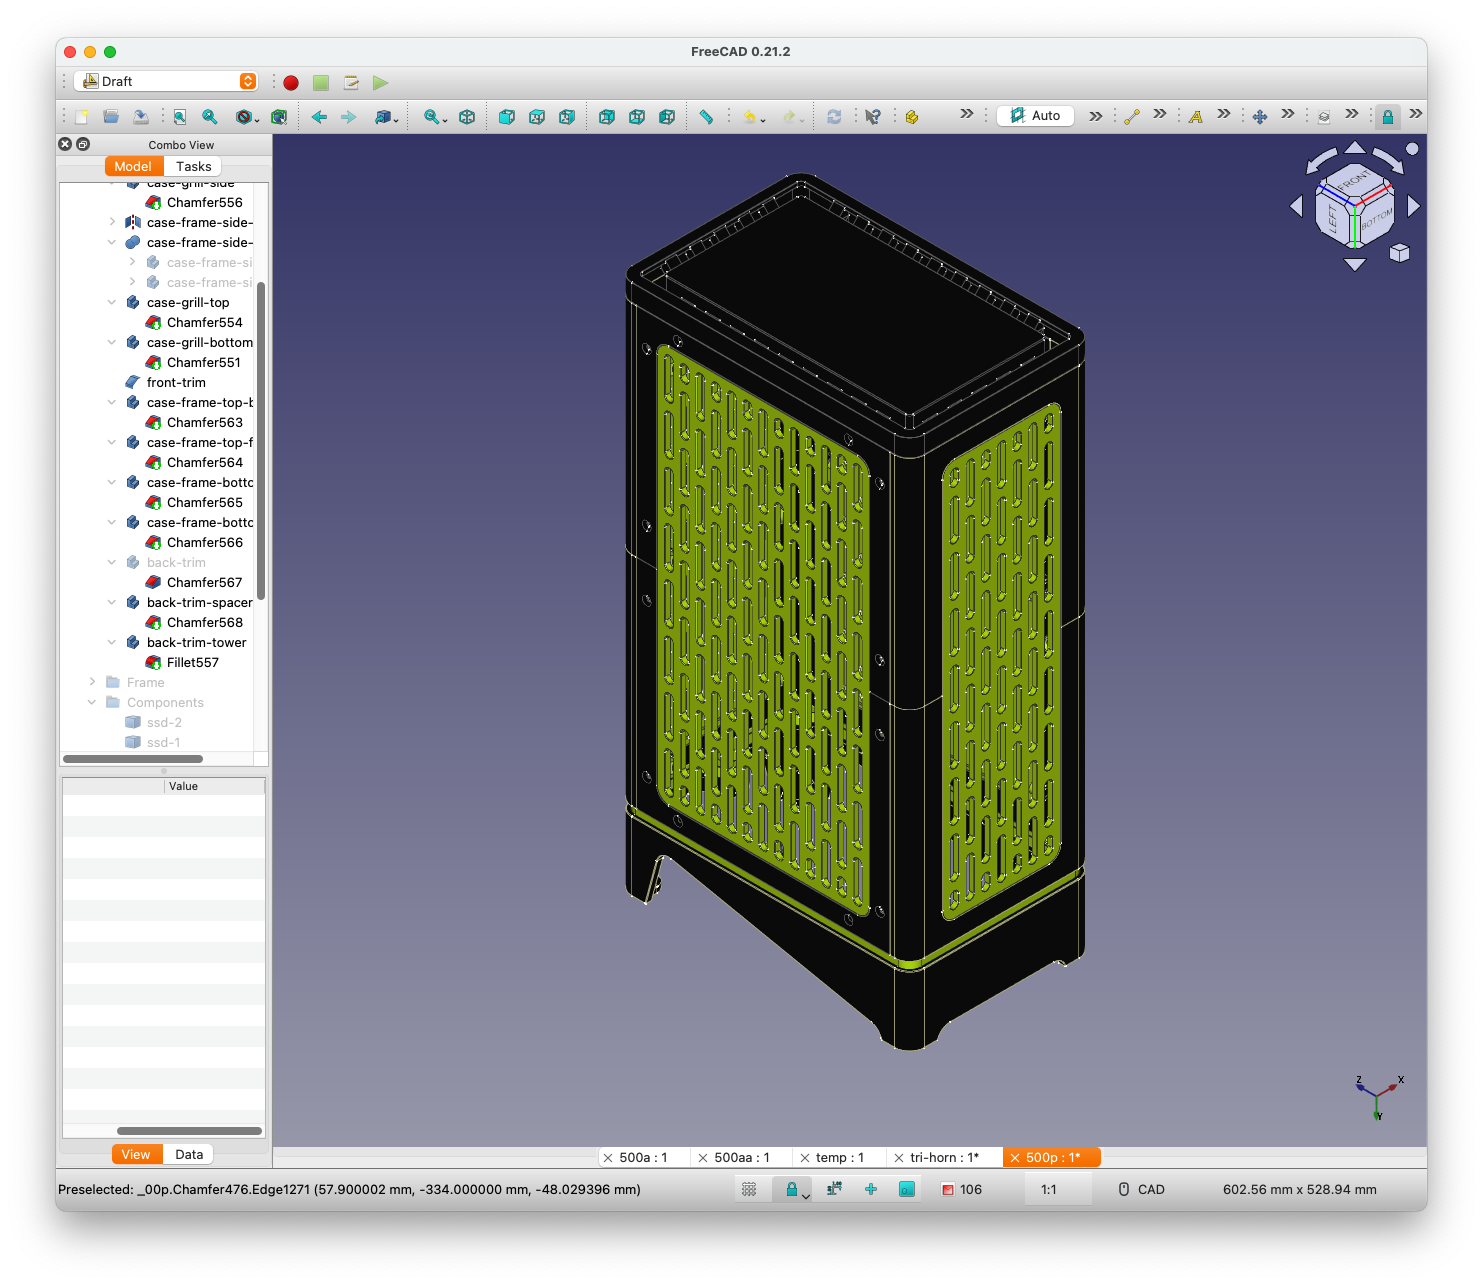Click the green play Execute macro icon
The image size is (1483, 1285).
[x=380, y=83]
